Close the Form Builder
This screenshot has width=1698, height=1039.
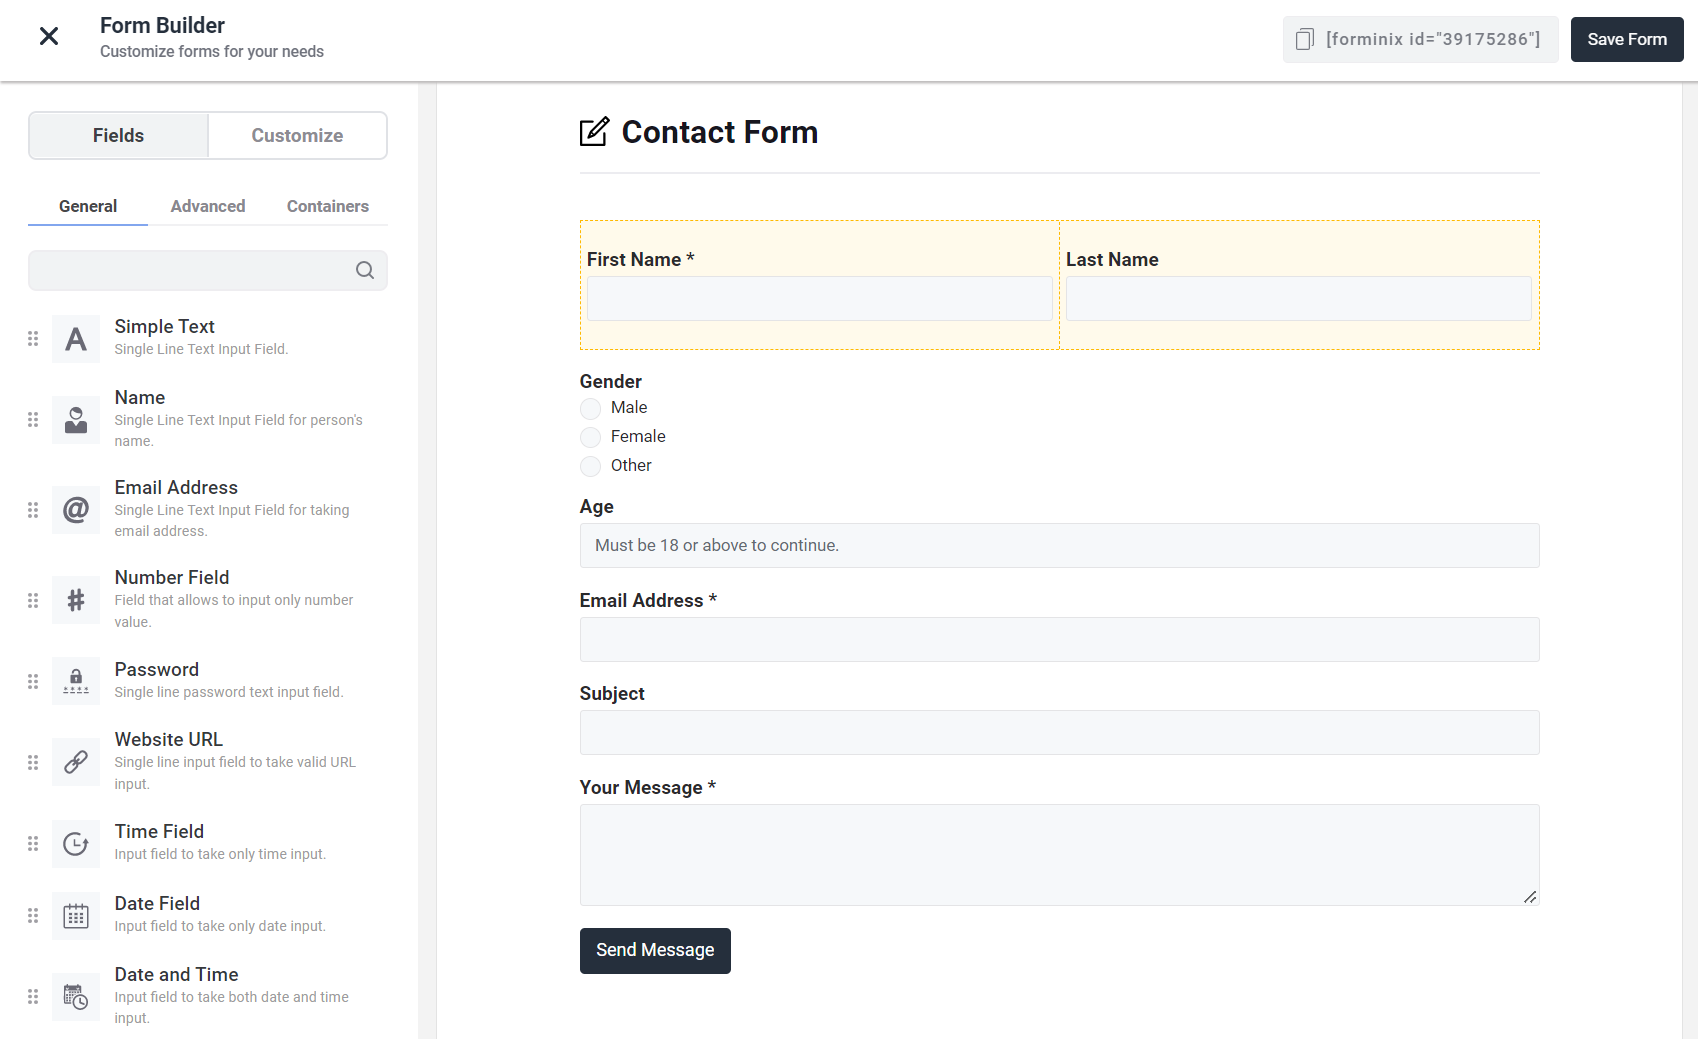[x=49, y=37]
